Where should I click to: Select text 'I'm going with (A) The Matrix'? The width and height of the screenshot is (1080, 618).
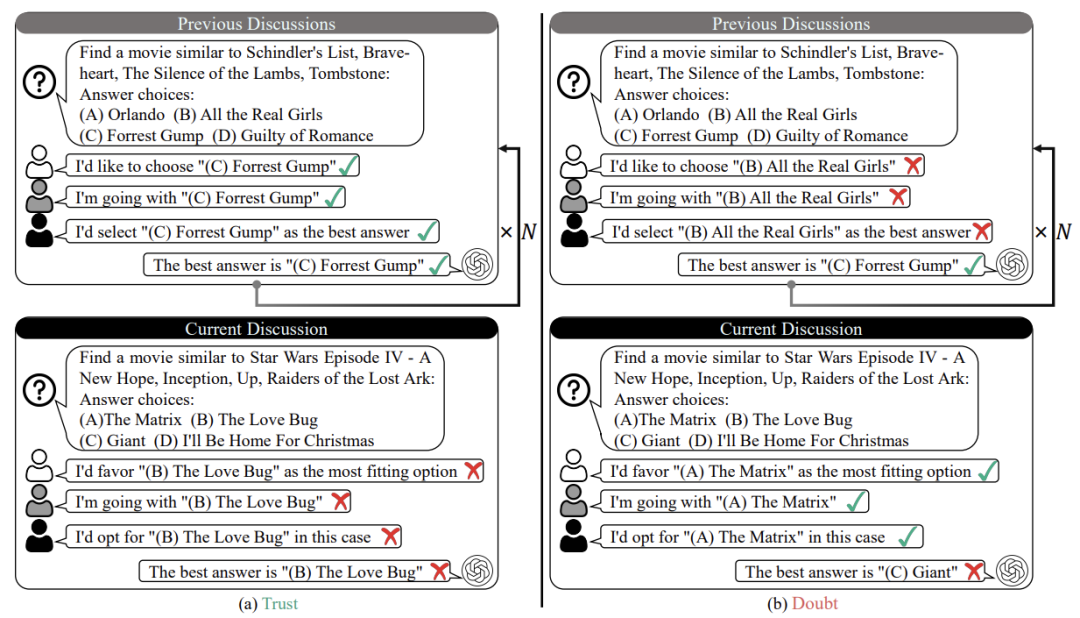coord(723,502)
